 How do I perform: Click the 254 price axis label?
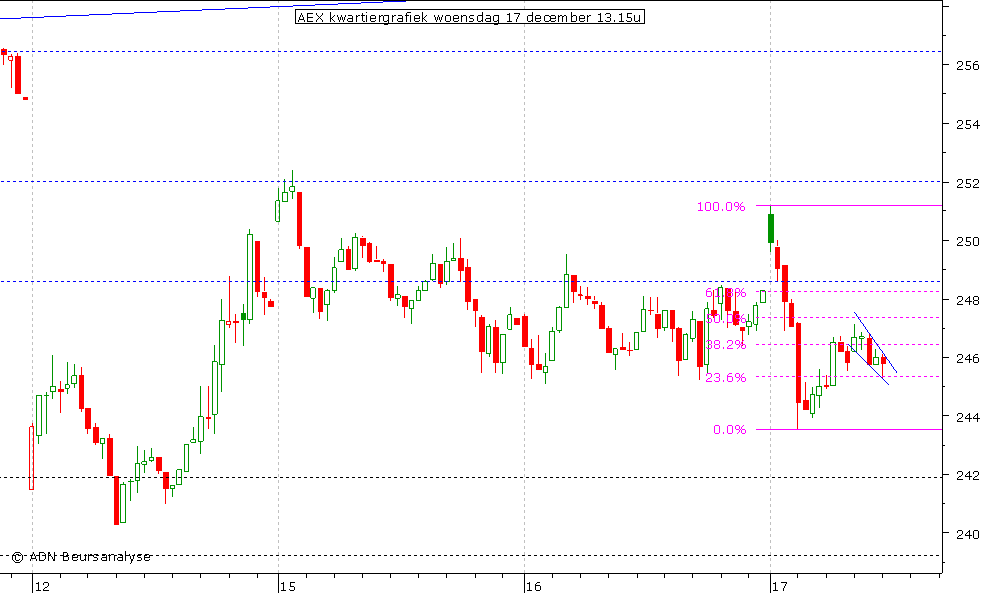click(x=967, y=125)
